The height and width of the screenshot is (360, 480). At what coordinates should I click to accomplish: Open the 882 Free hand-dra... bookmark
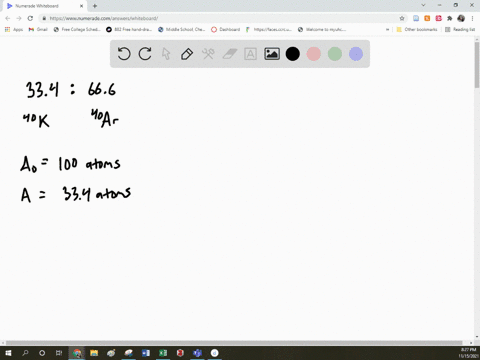(129, 29)
